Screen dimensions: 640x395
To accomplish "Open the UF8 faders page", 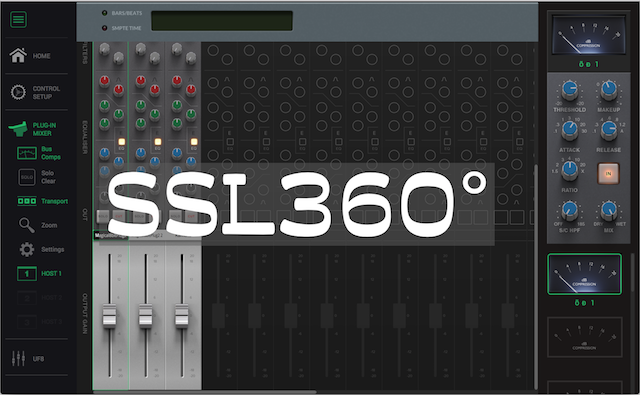I will [28, 358].
